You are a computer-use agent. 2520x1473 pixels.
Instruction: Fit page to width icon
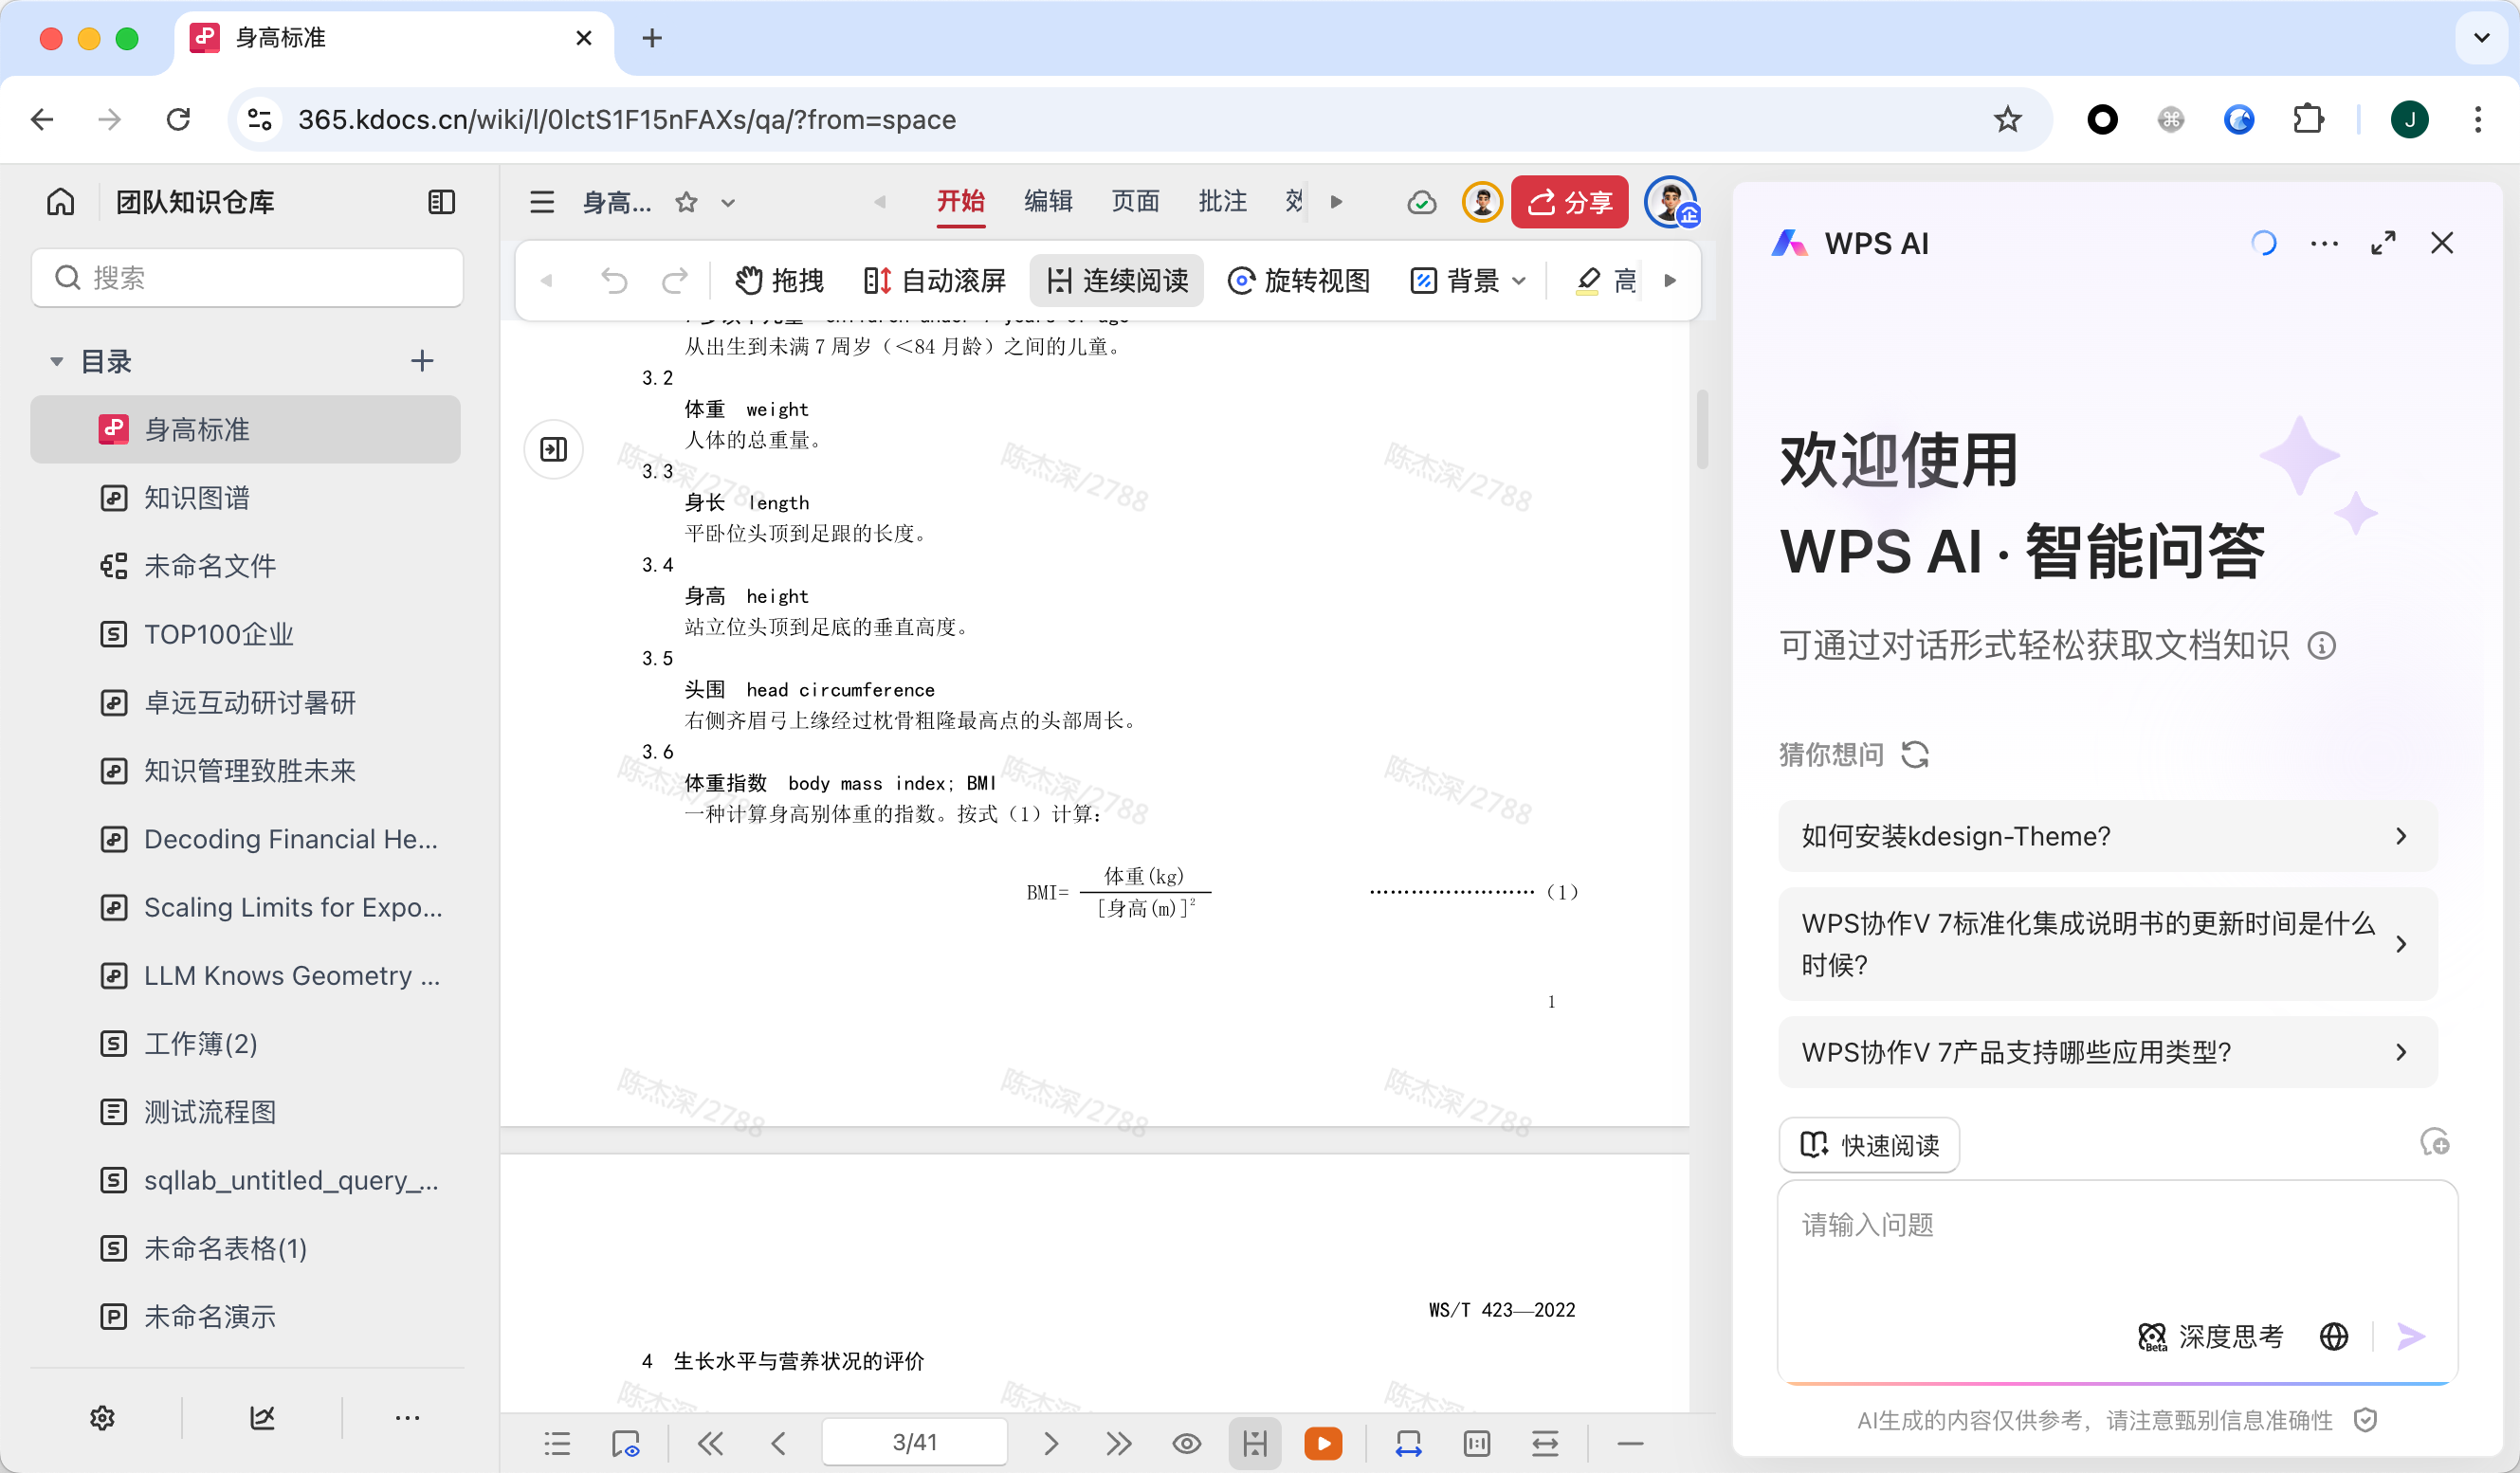click(1408, 1443)
